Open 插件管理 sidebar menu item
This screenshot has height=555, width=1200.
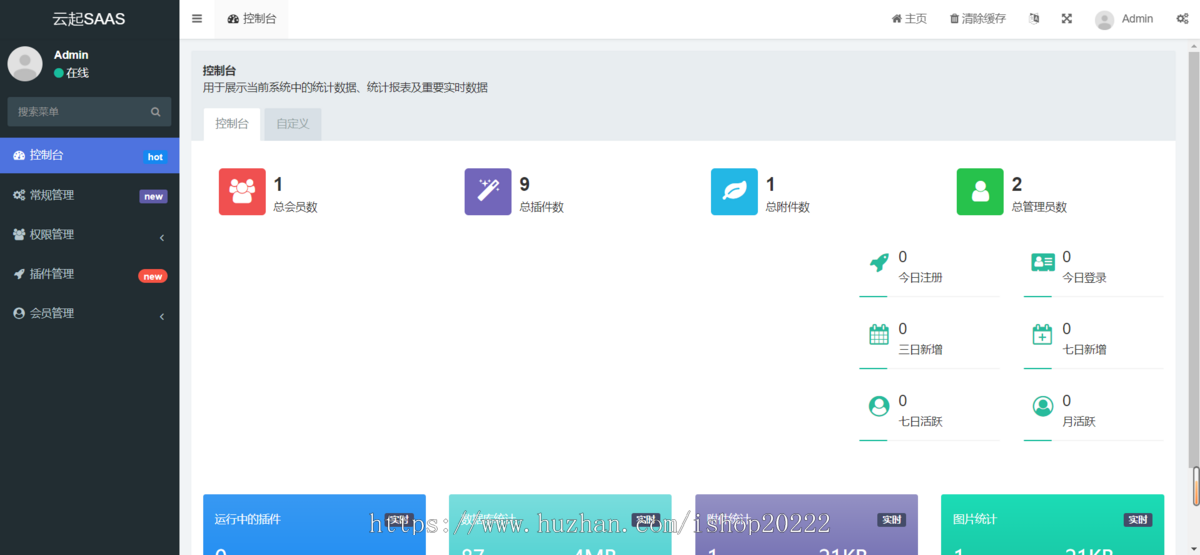90,274
